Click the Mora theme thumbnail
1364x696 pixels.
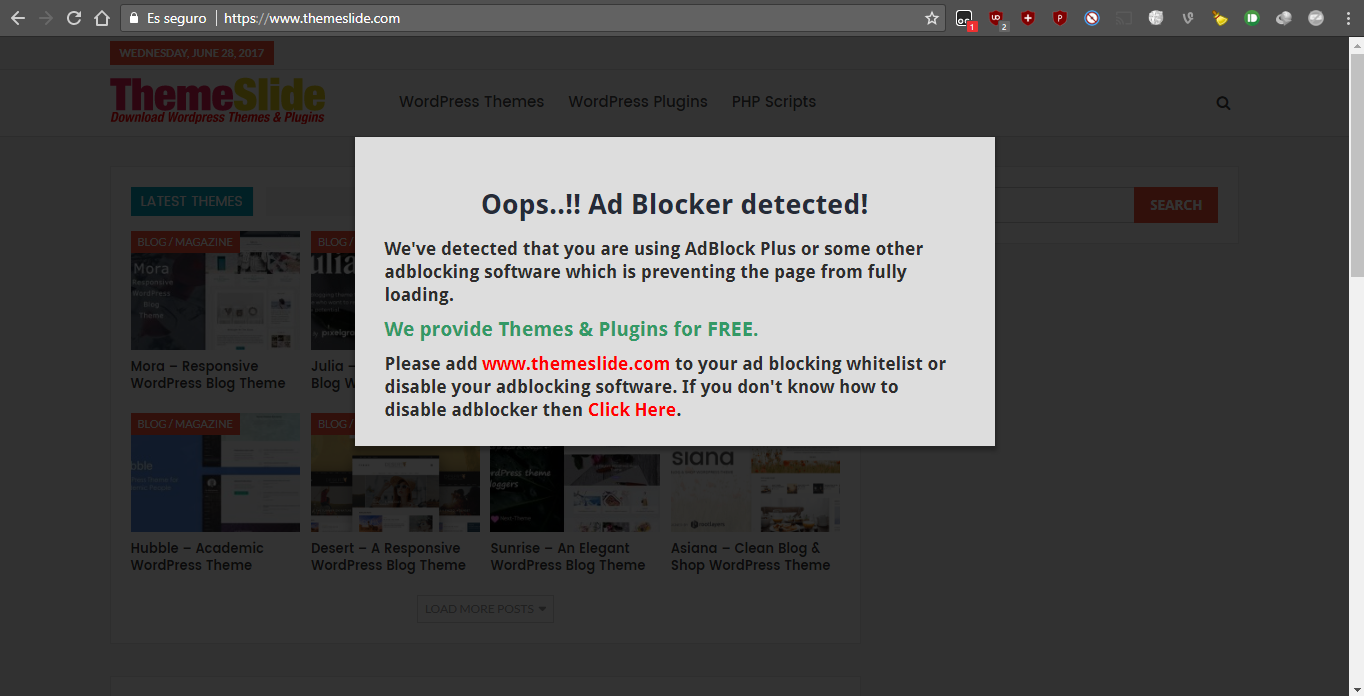[x=215, y=291]
